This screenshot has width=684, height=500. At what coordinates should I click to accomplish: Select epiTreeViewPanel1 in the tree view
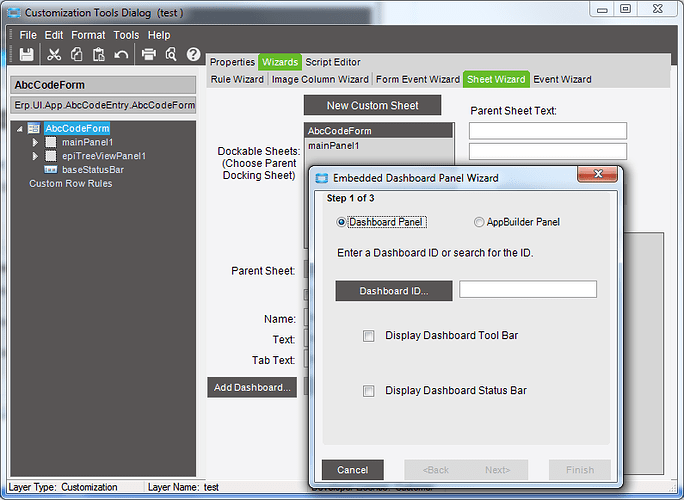pyautogui.click(x=104, y=156)
